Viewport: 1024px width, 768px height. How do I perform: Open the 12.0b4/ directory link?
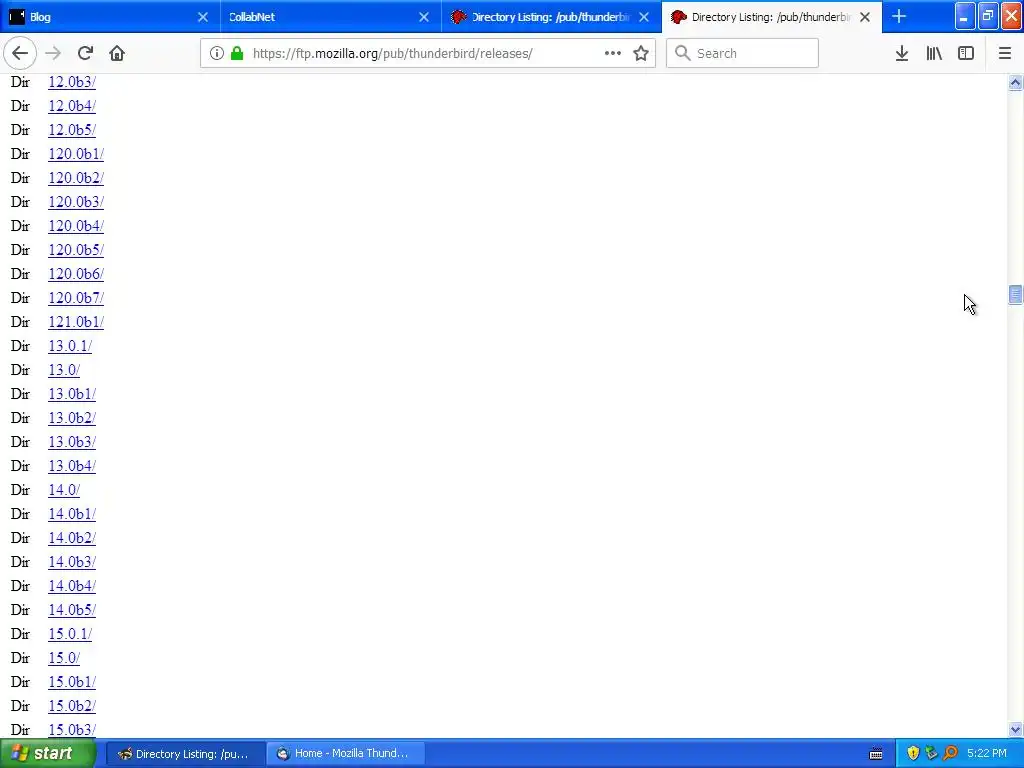tap(72, 106)
